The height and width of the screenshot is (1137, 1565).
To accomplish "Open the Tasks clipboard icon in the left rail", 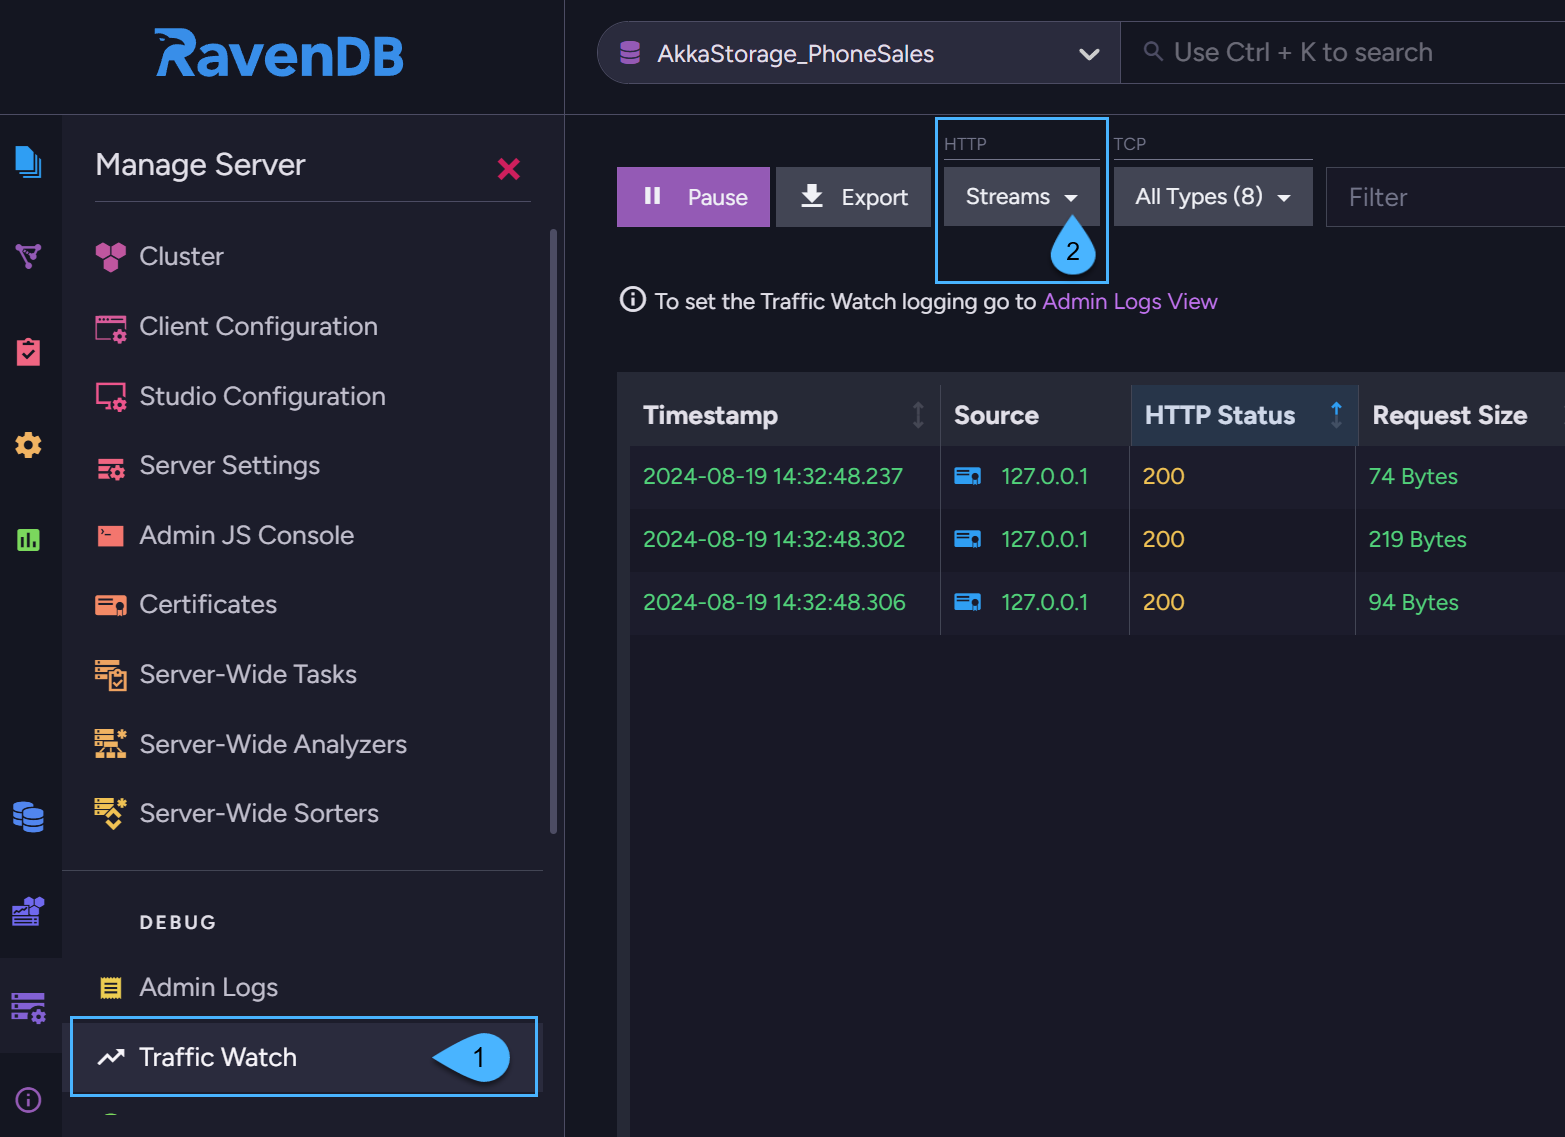I will pos(28,351).
